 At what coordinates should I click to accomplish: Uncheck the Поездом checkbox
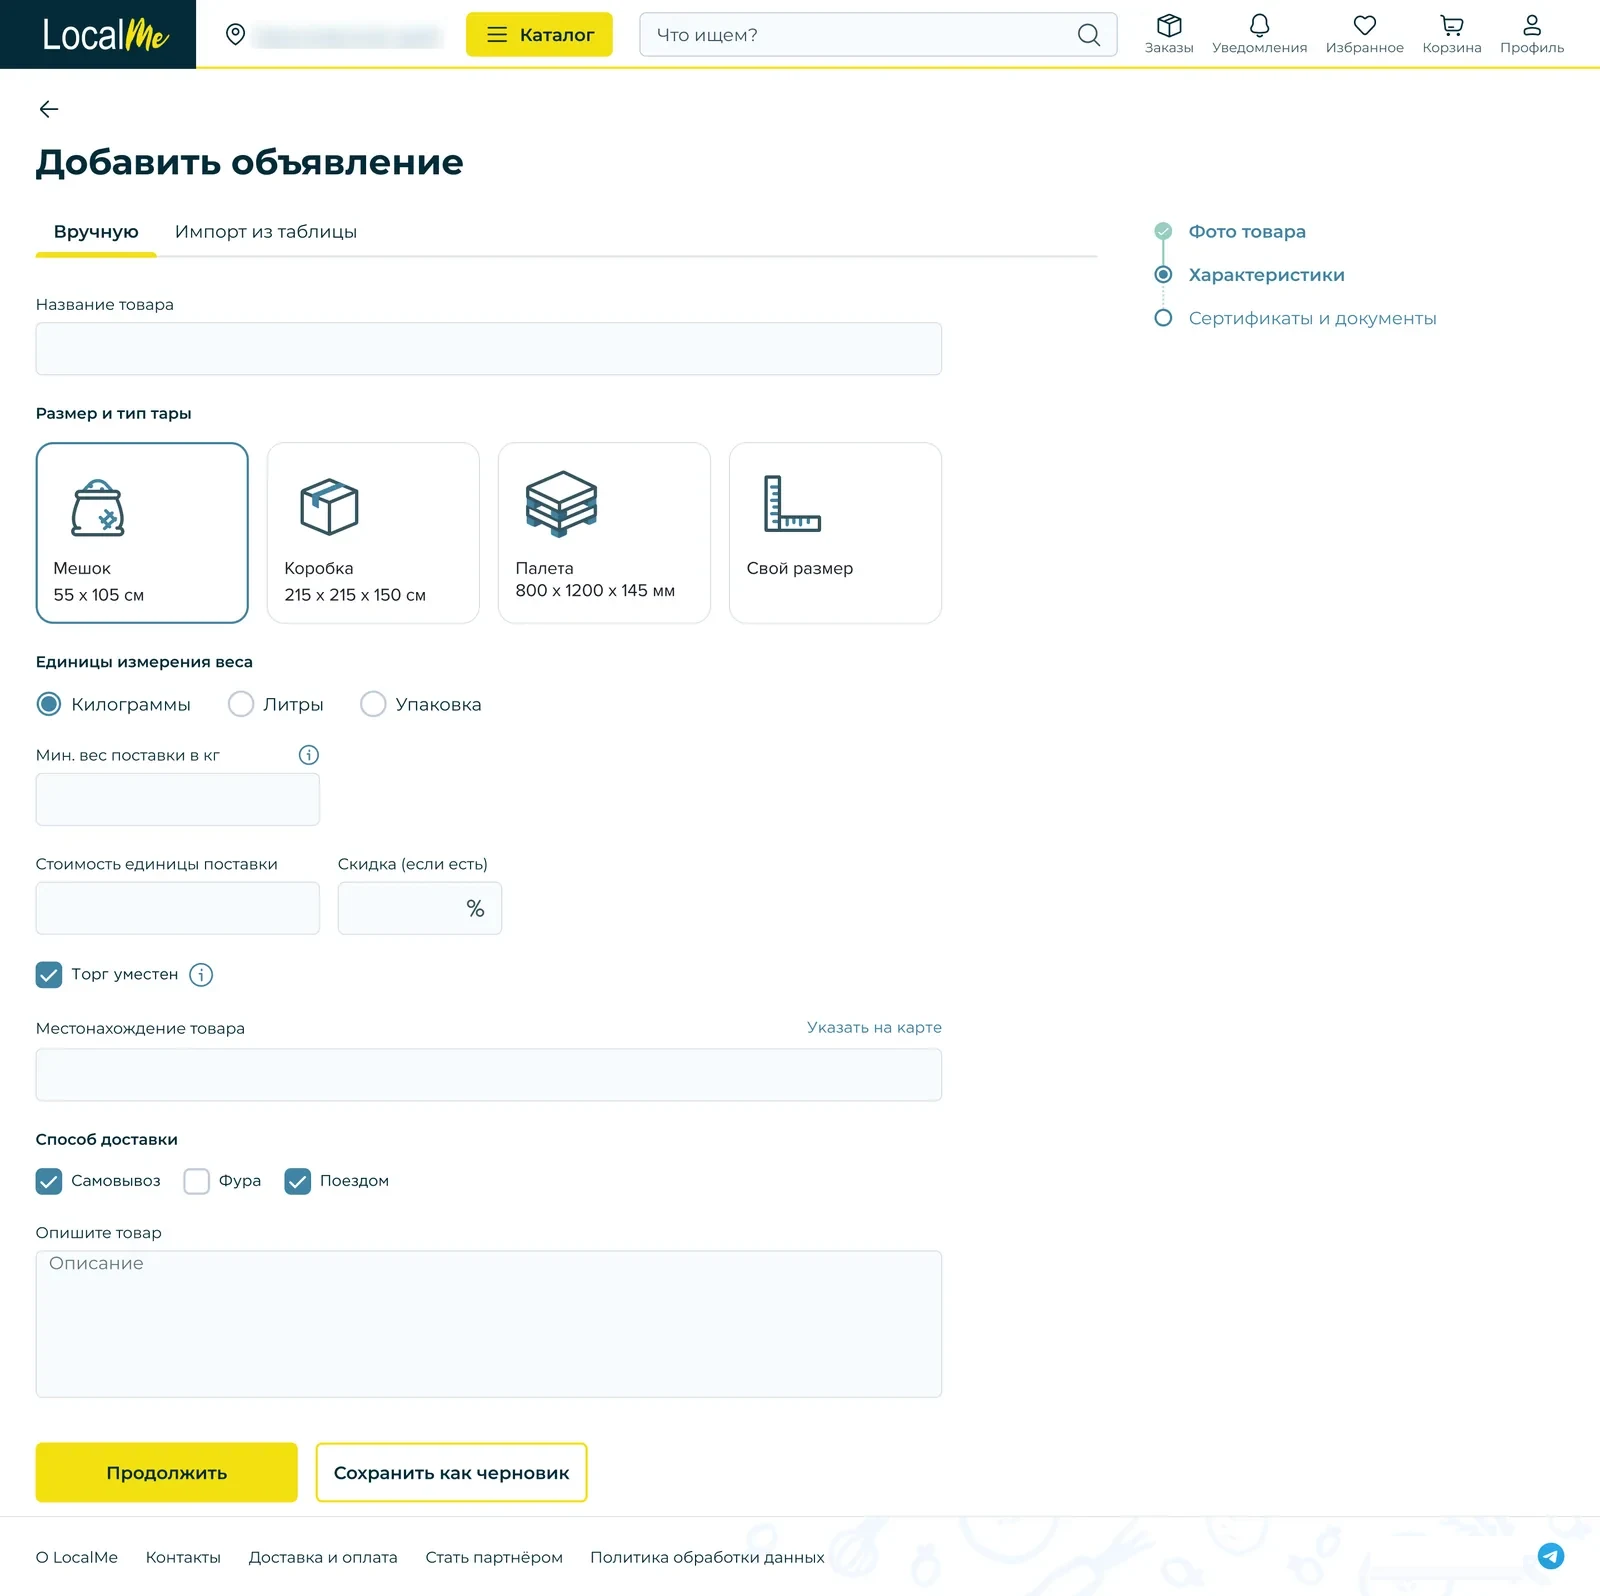pos(298,1181)
